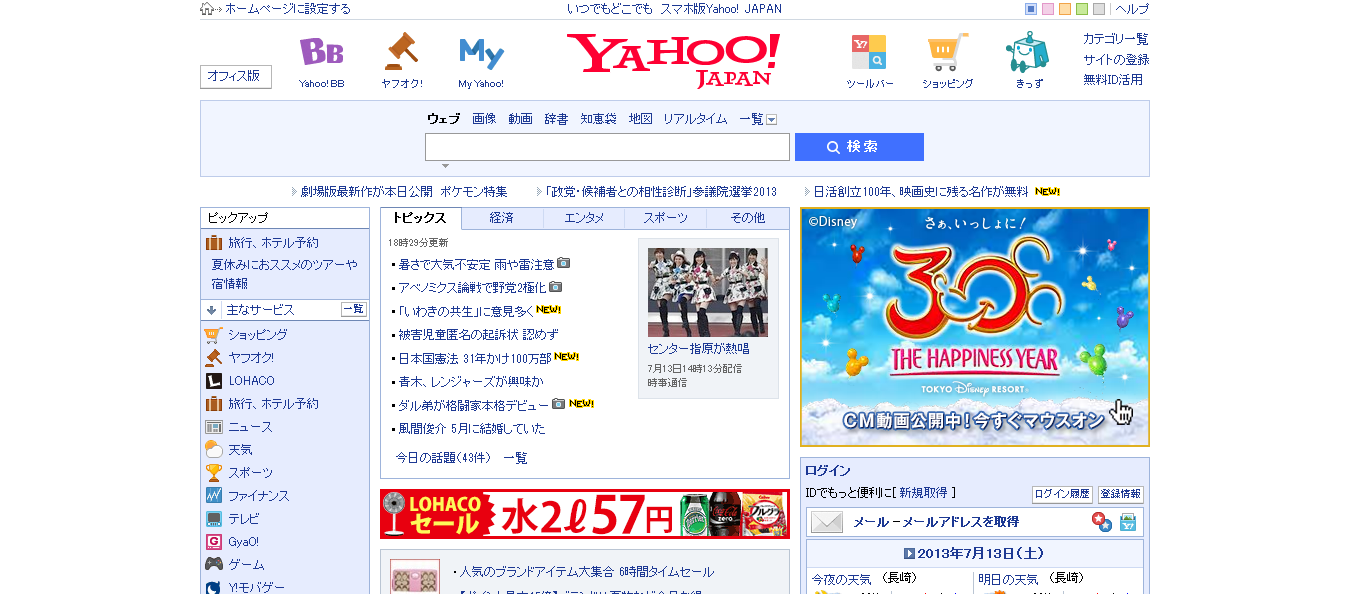
Task: Switch to the スポーツ news tab
Action: coord(665,218)
